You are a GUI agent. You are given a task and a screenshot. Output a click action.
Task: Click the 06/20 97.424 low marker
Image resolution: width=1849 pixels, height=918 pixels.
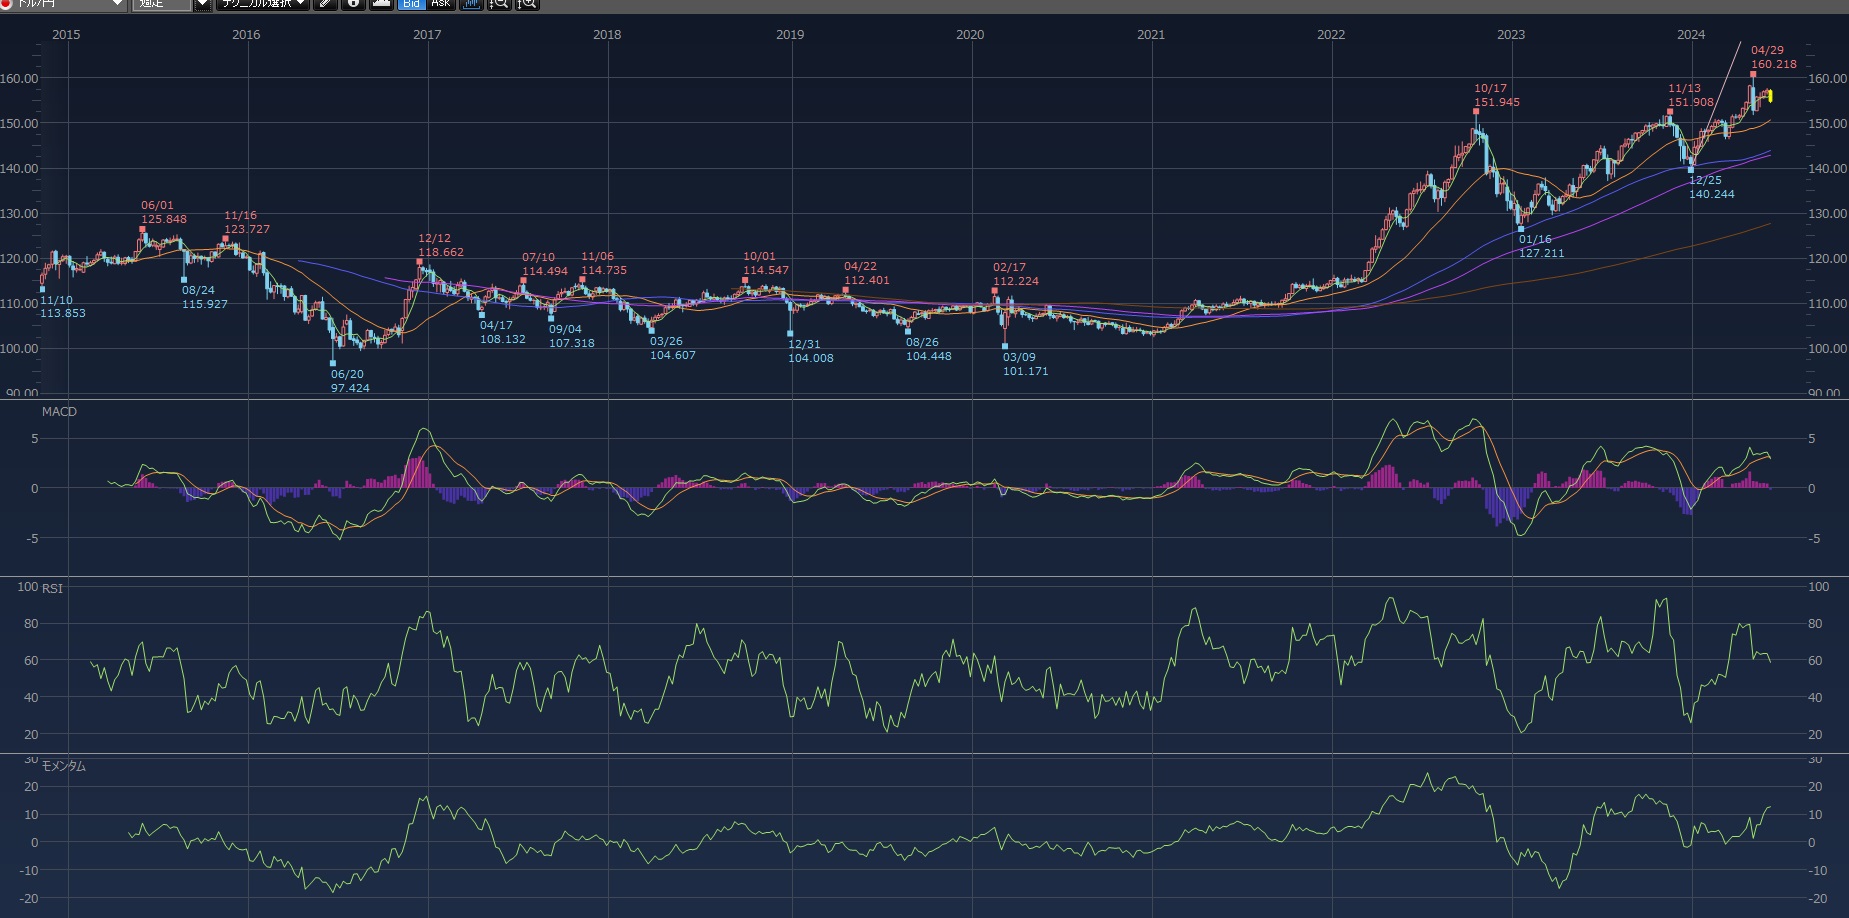[x=333, y=364]
